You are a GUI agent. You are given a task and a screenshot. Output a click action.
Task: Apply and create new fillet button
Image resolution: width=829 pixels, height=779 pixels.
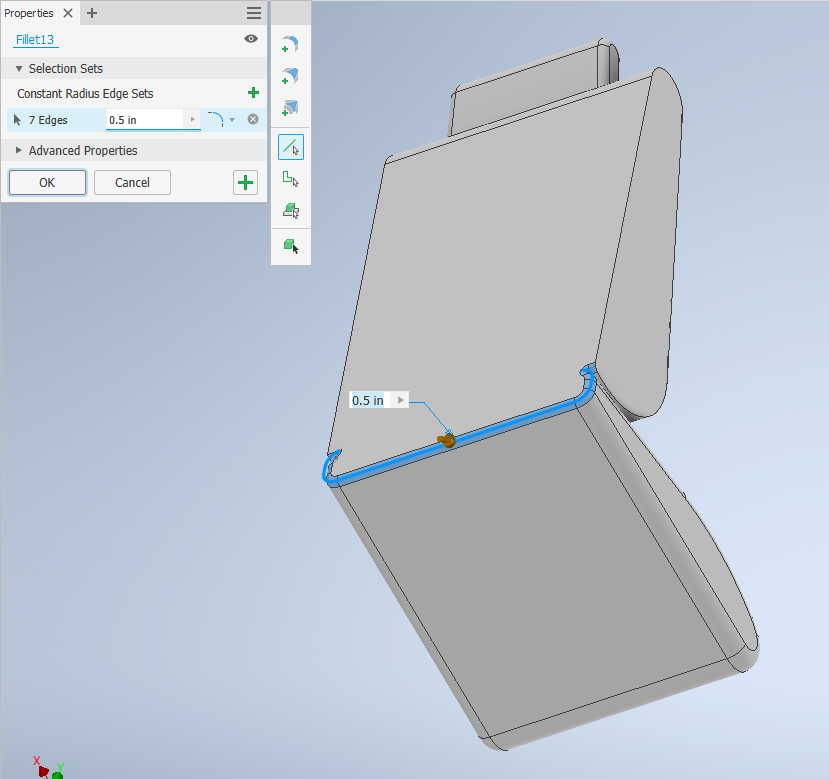click(x=245, y=182)
